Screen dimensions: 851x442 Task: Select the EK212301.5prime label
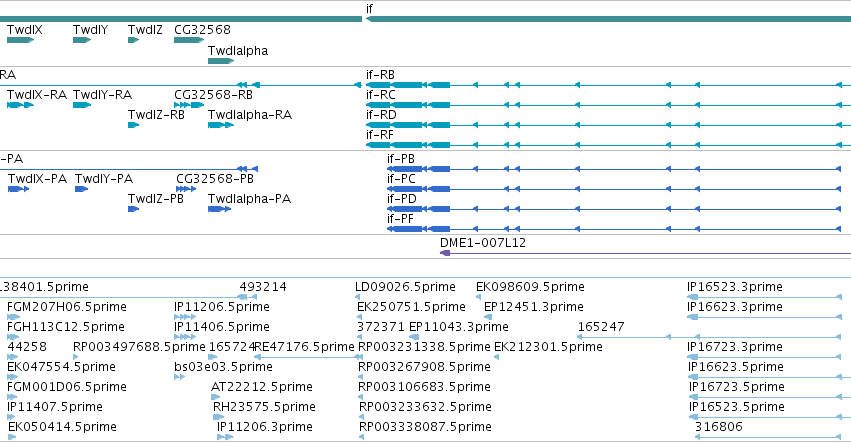click(548, 348)
